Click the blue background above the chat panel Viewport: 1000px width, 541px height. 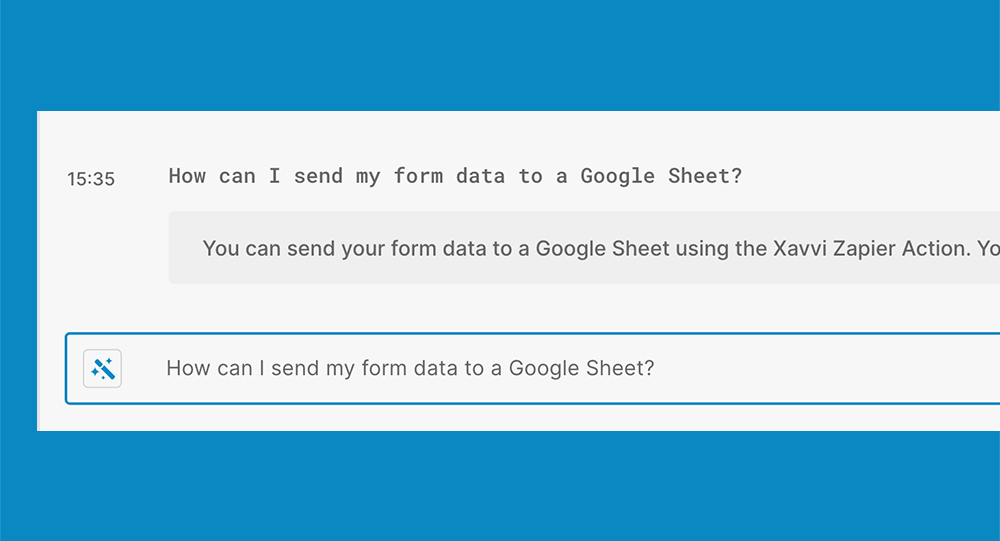point(500,55)
